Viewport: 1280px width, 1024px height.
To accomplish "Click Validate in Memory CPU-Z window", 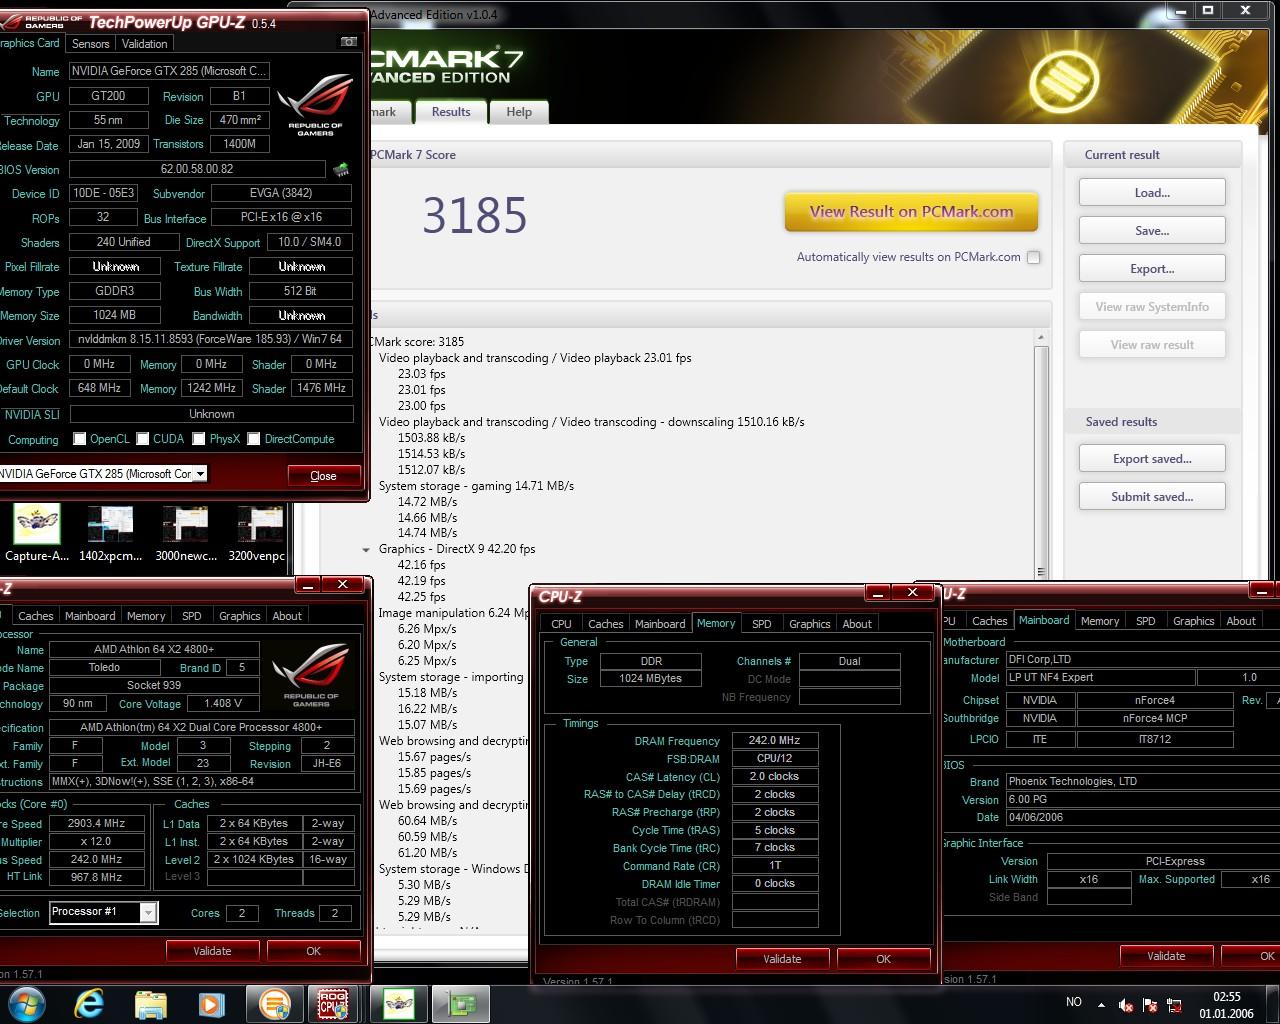I will (x=782, y=959).
